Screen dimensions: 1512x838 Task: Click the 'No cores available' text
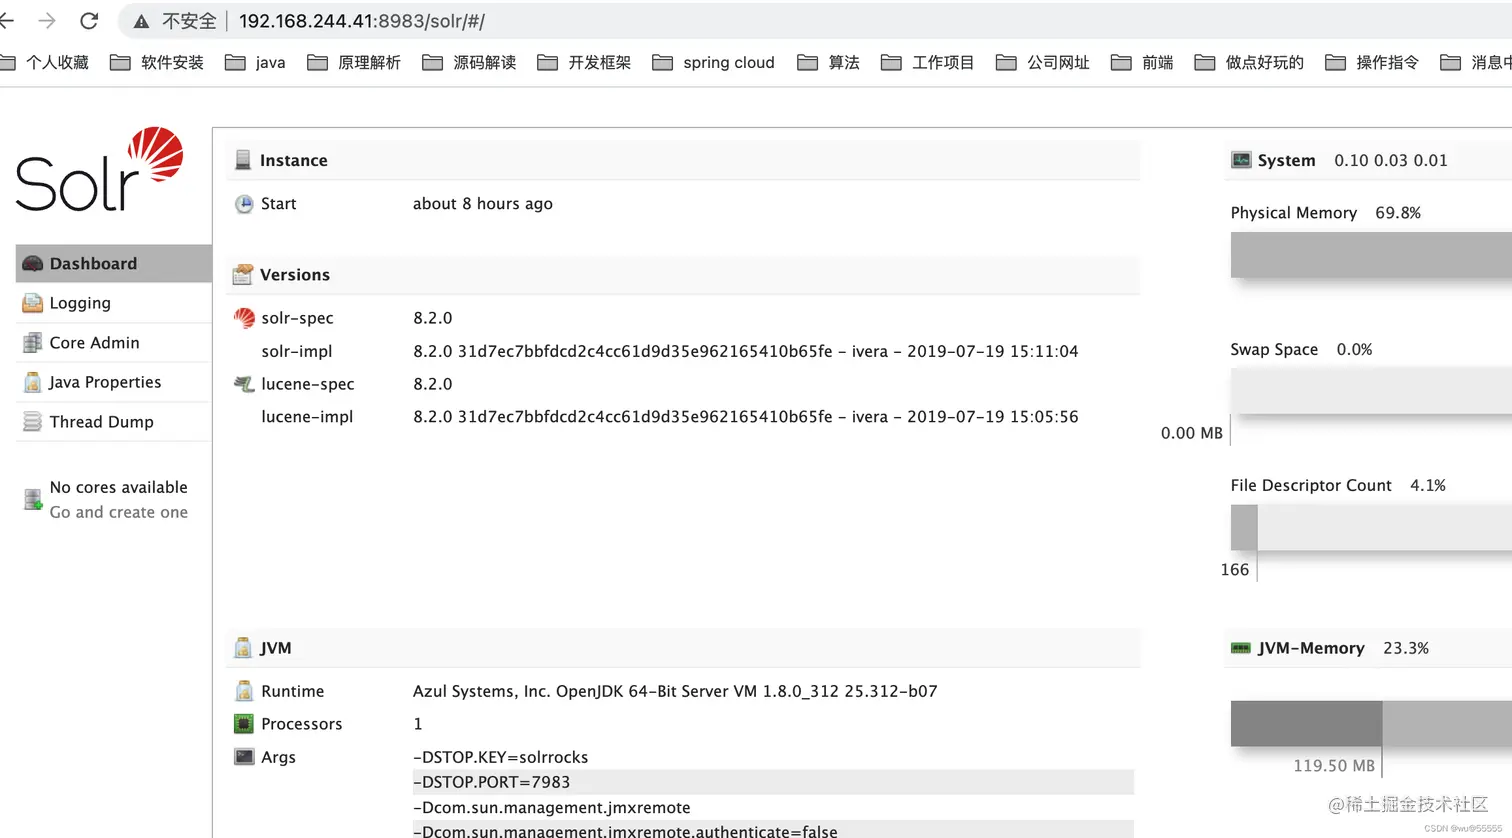click(x=119, y=487)
